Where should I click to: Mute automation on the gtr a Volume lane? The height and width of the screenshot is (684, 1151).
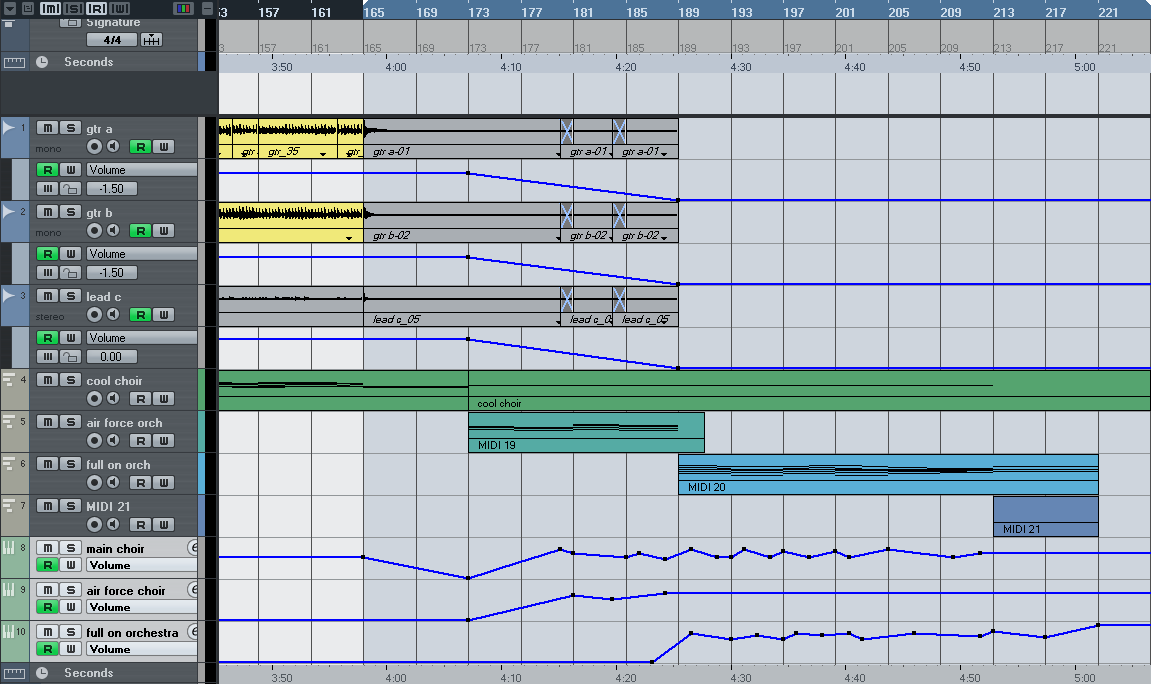(x=48, y=189)
